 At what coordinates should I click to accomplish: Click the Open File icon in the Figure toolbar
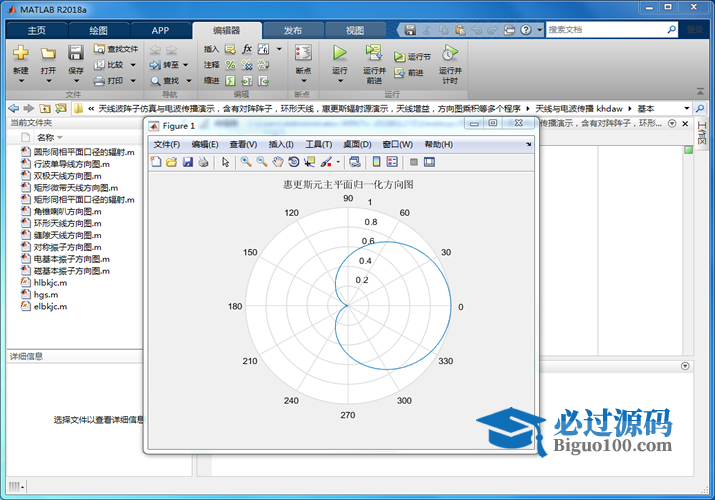coord(171,162)
